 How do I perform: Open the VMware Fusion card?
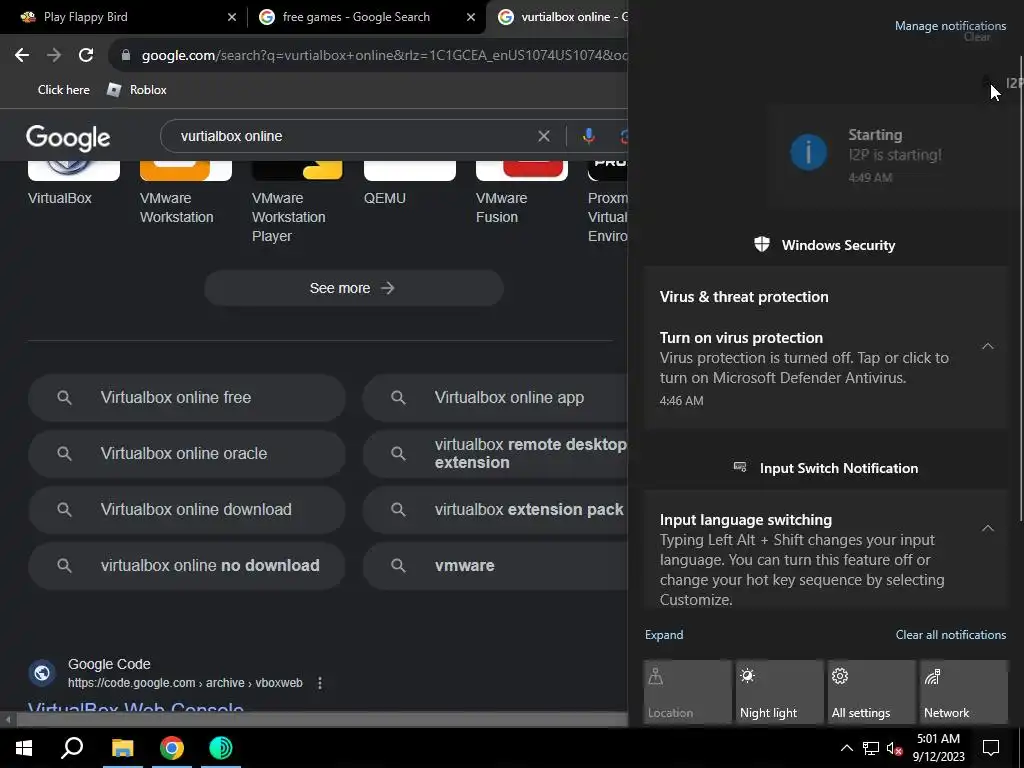tap(521, 193)
